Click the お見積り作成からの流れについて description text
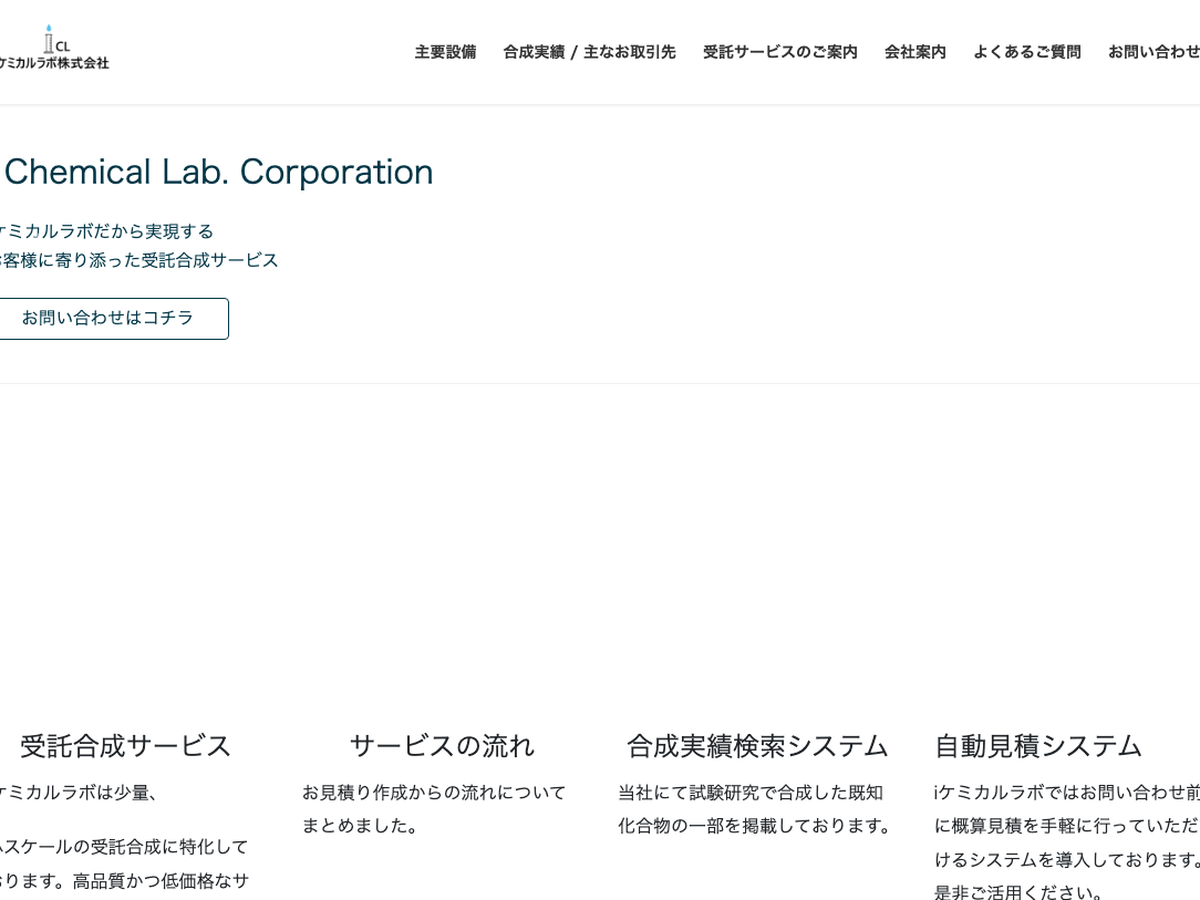The image size is (1200, 900). 434,793
